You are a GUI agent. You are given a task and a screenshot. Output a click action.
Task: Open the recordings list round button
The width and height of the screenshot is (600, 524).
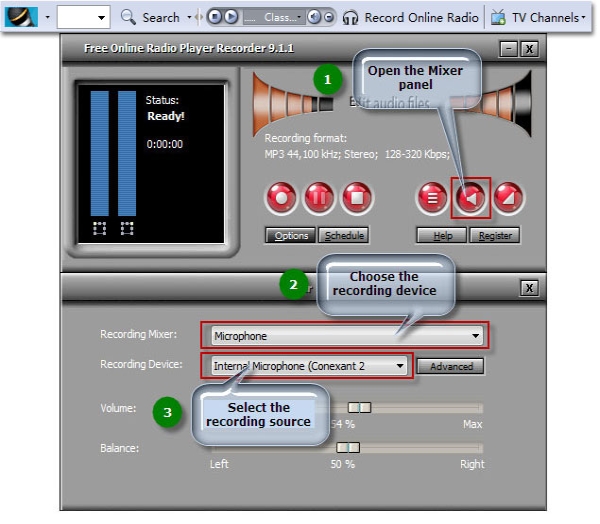tap(432, 198)
